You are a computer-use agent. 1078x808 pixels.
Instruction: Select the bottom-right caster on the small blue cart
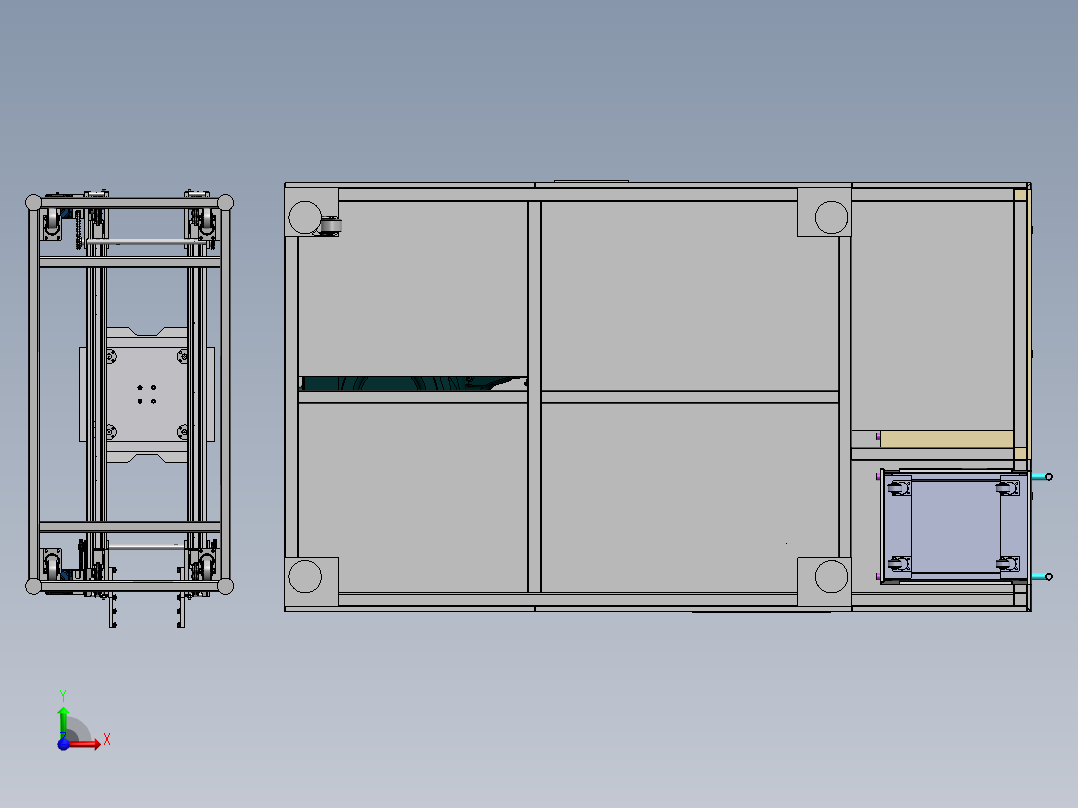pos(1008,564)
